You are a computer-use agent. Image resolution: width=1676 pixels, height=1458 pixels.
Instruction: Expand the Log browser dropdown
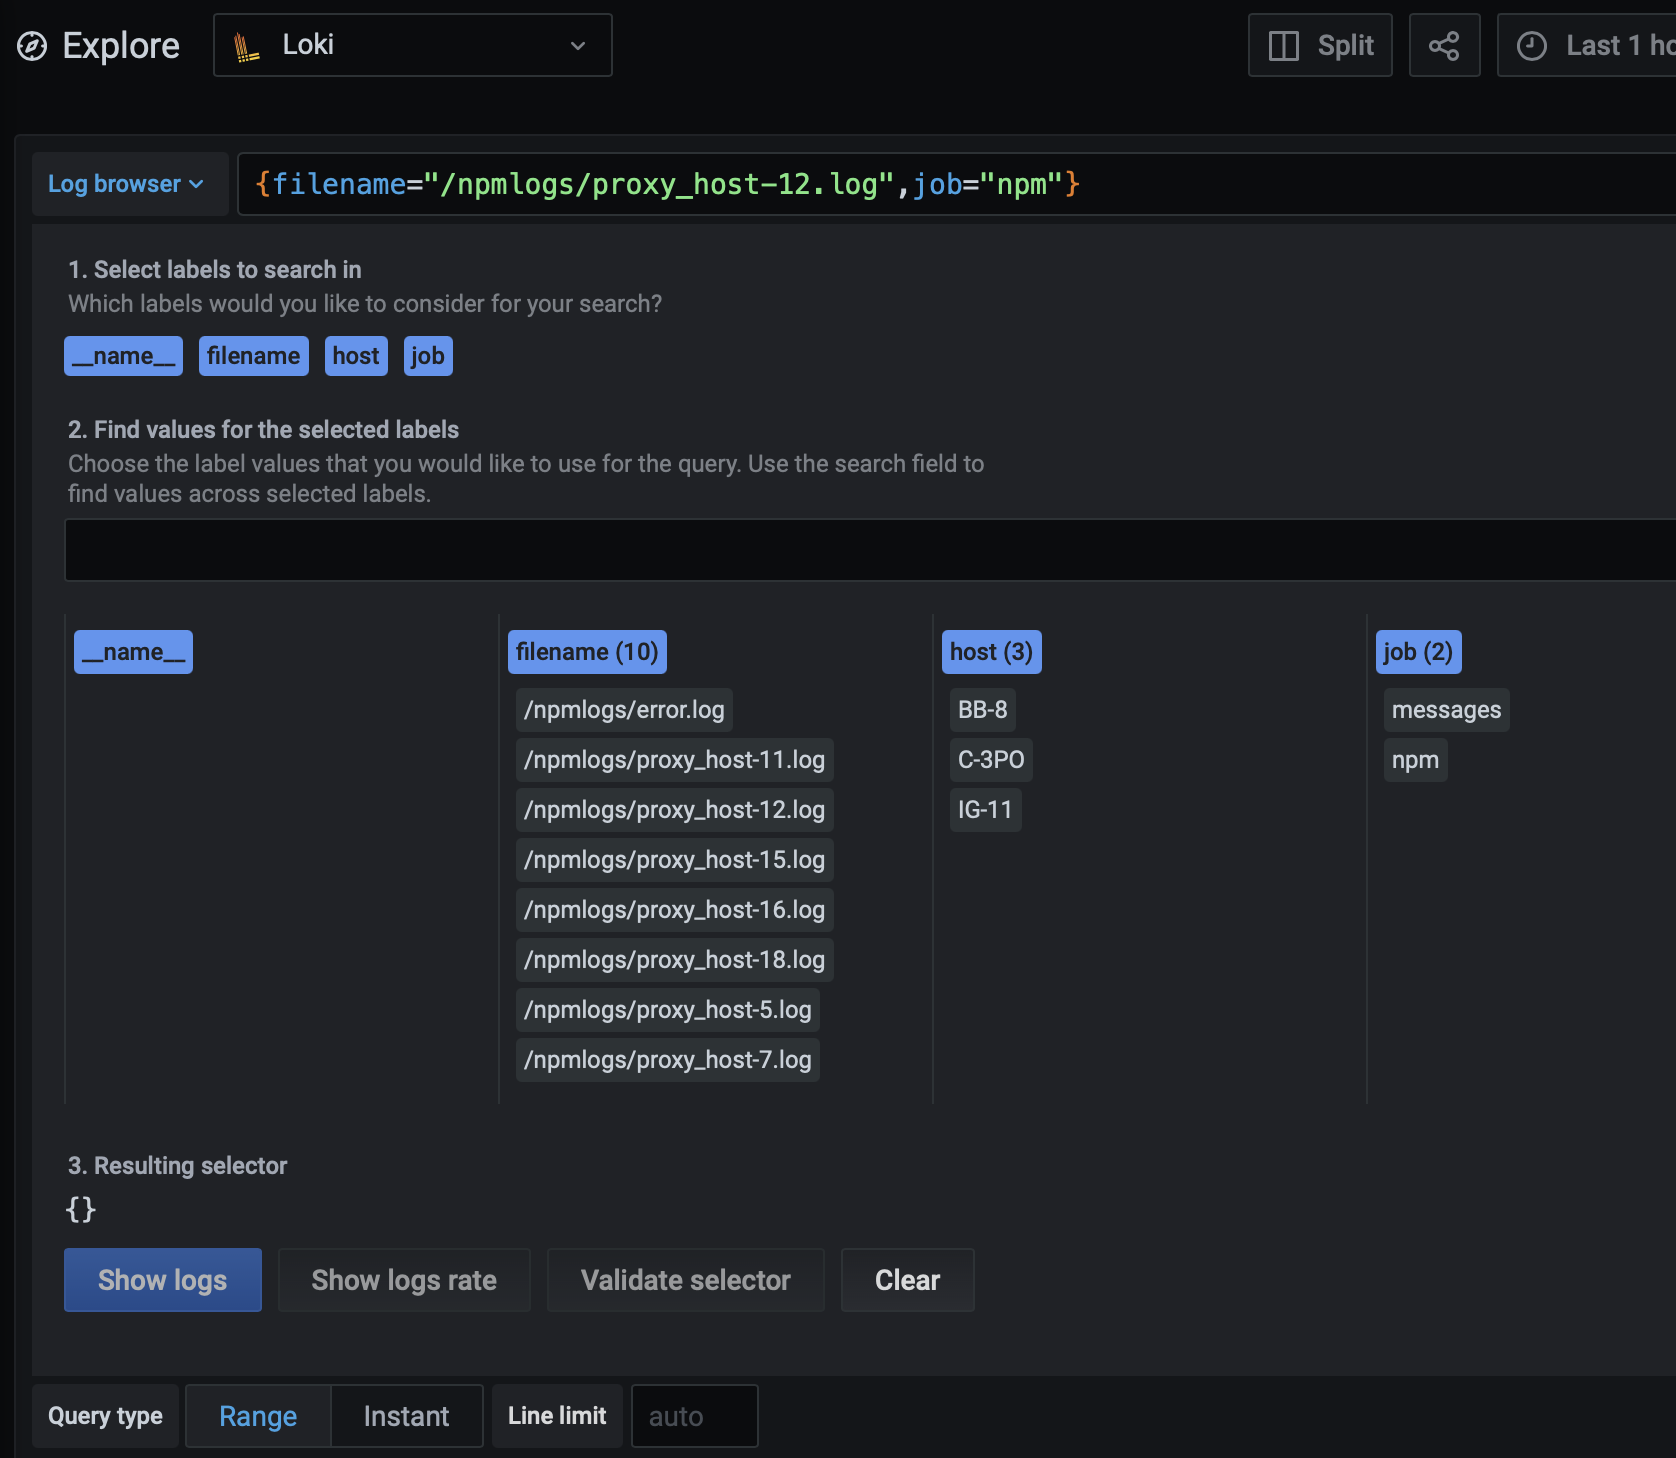point(130,184)
